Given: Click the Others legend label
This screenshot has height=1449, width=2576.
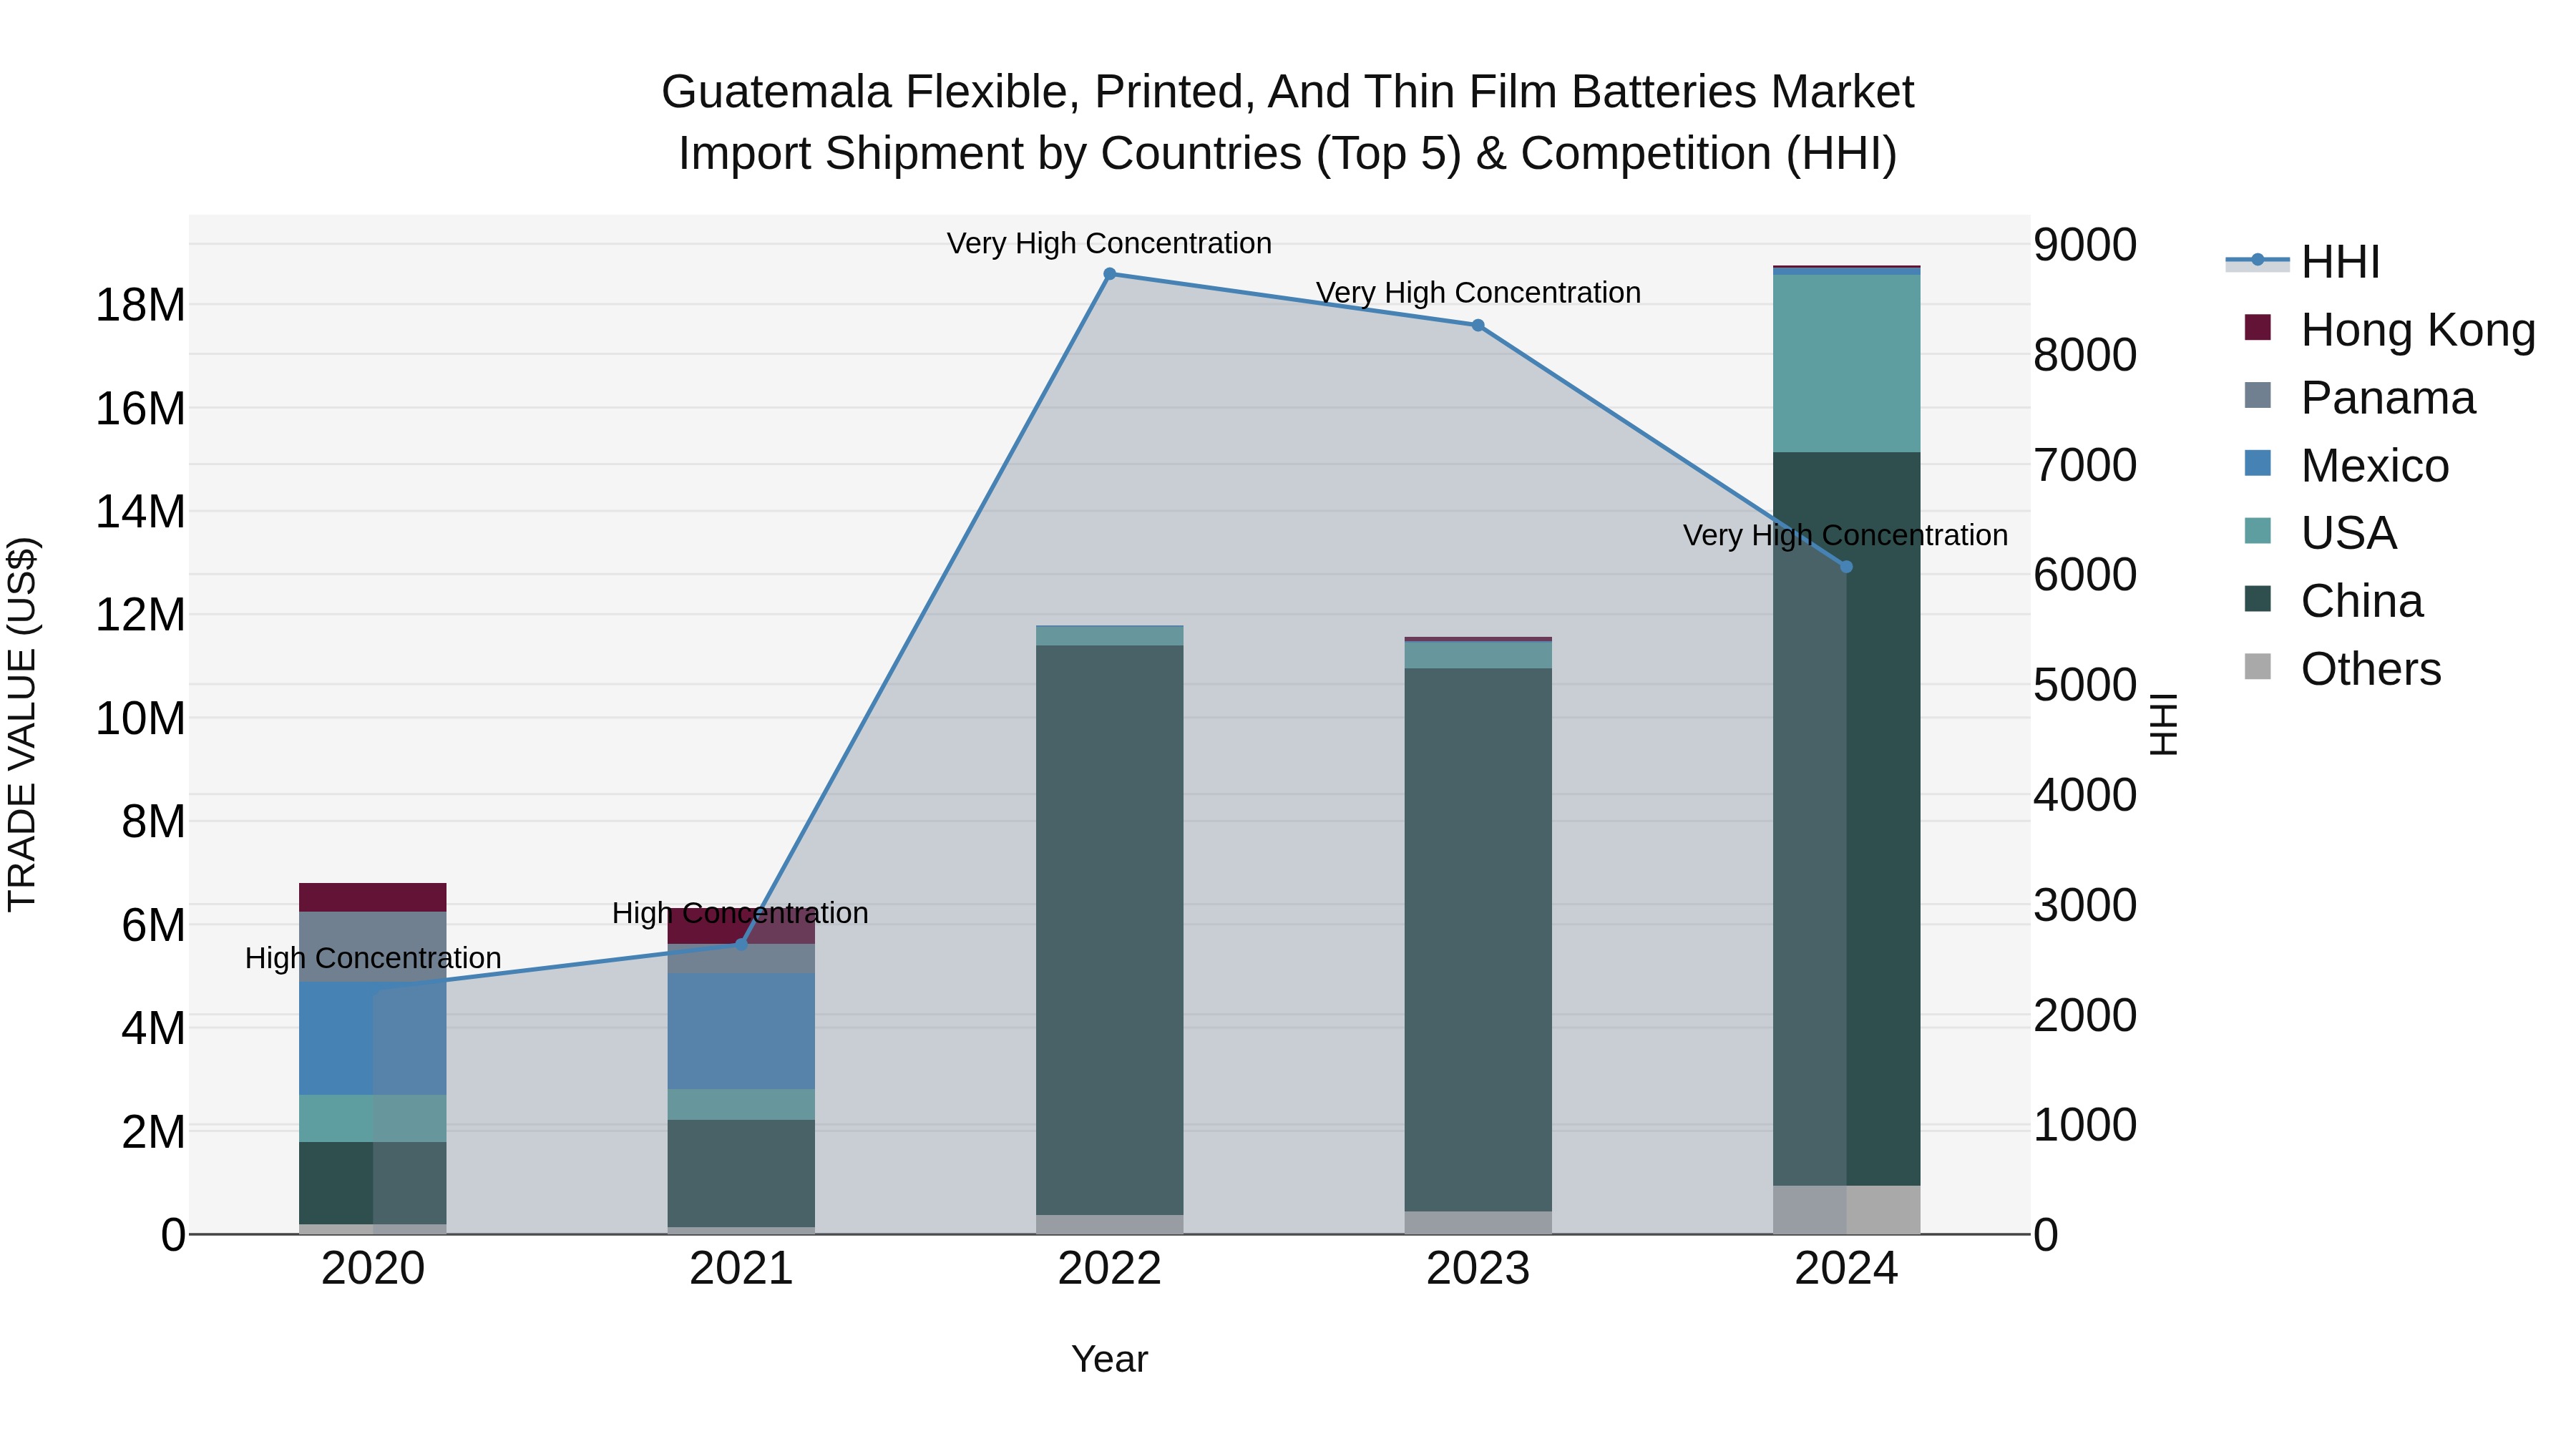Looking at the screenshot, I should (2371, 669).
